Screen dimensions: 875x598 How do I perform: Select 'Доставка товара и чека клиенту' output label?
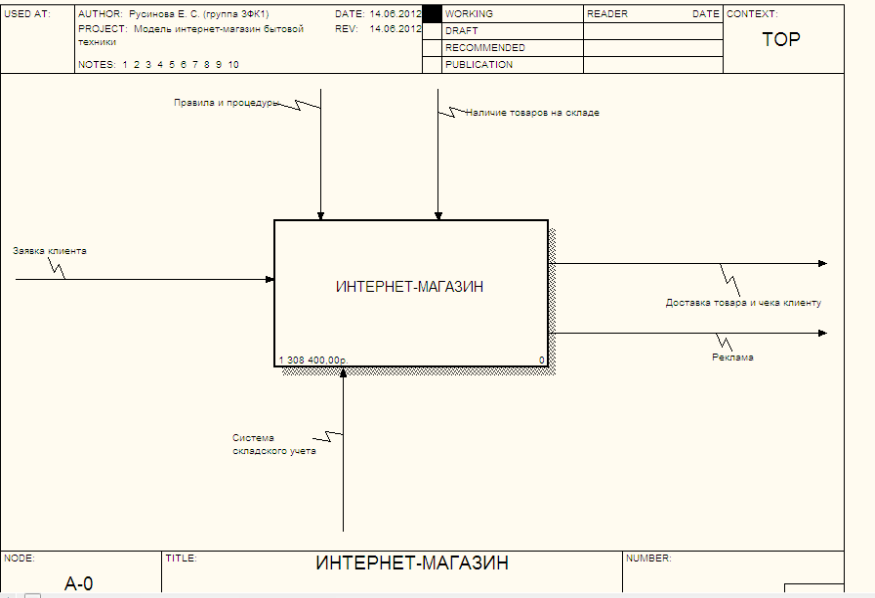743,303
